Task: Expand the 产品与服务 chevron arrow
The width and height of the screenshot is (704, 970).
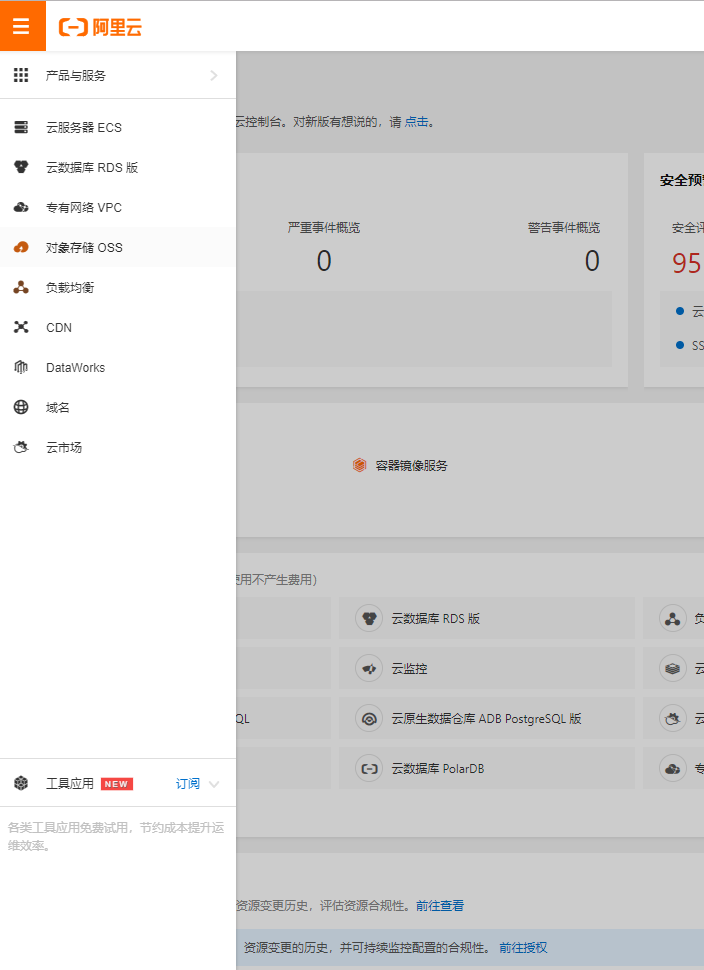Action: pos(213,75)
